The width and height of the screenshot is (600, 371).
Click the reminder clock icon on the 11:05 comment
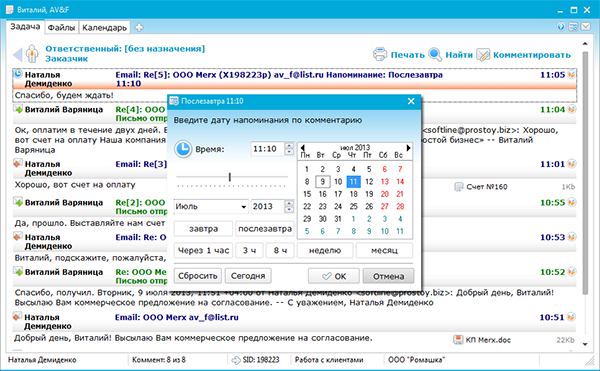pos(18,74)
